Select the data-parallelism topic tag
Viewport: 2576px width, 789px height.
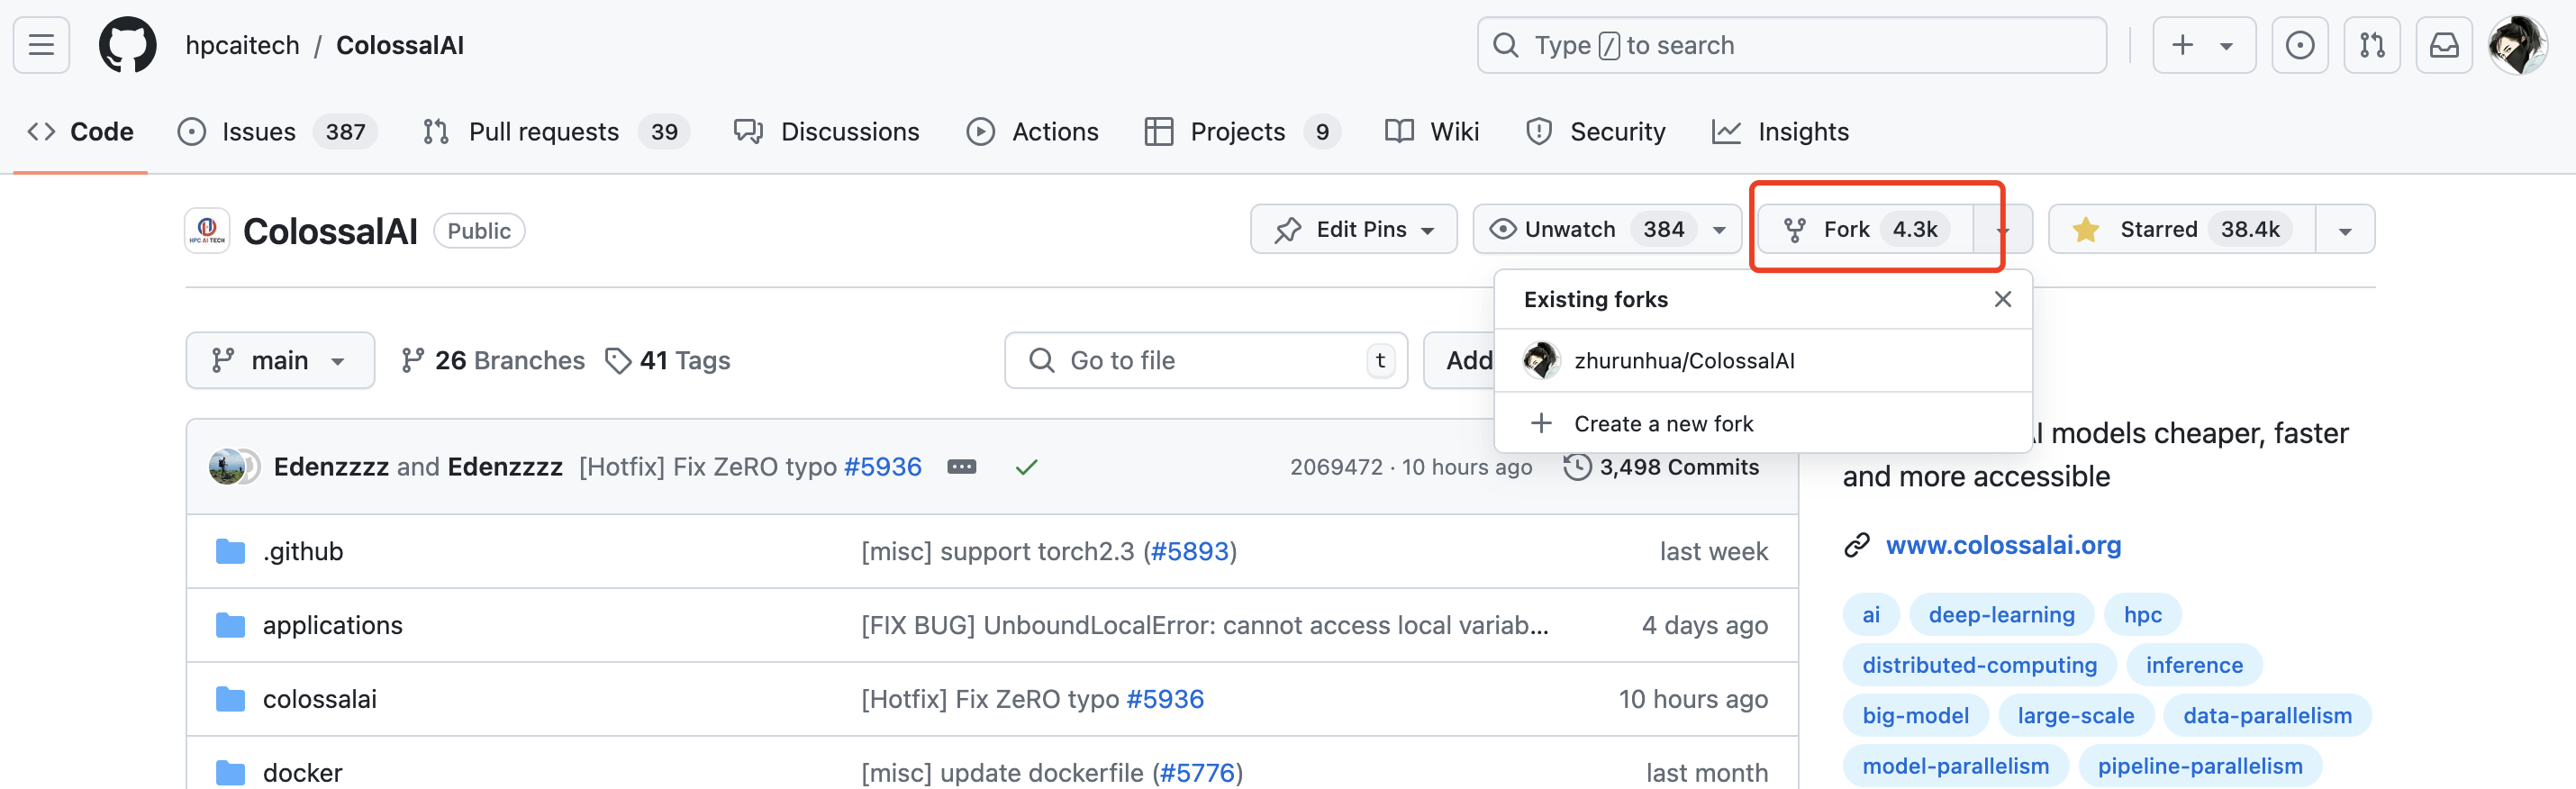click(2267, 715)
